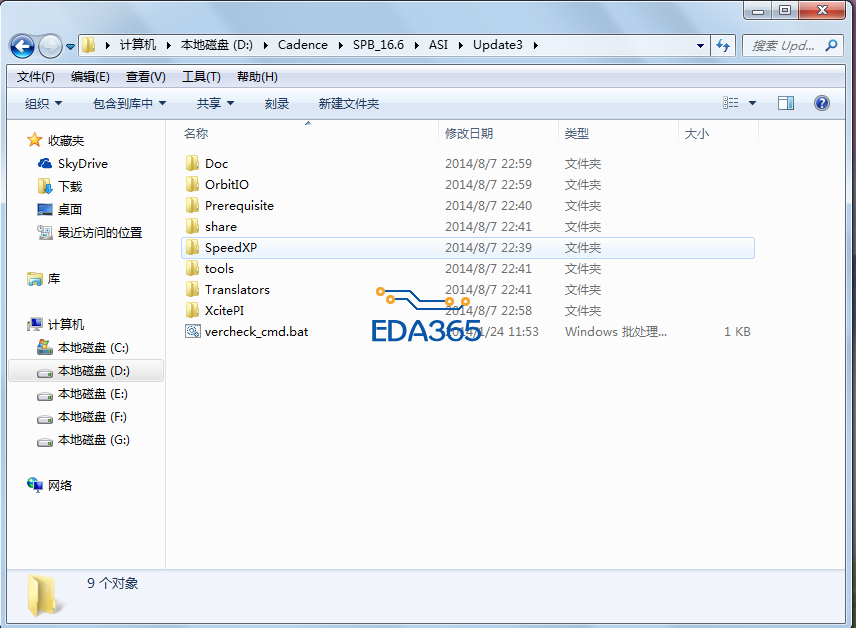The image size is (856, 628).
Task: Click the Refresh button beside the address bar
Action: pos(723,45)
